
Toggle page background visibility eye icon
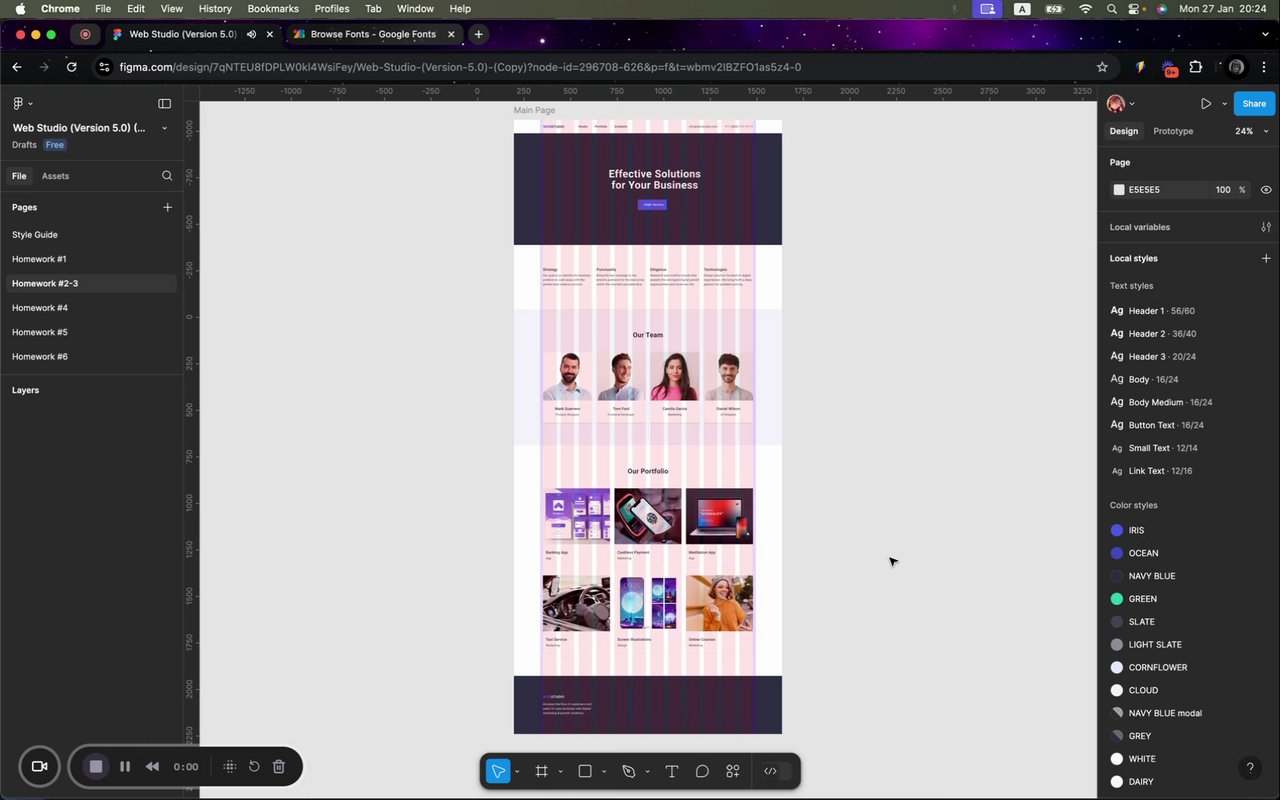coord(1266,190)
